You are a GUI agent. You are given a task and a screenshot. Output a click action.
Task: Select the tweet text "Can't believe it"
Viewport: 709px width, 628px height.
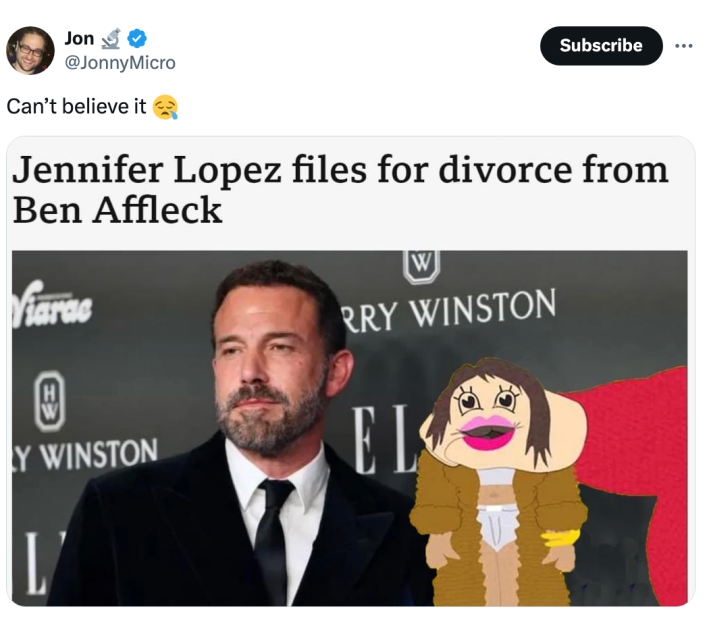point(76,106)
